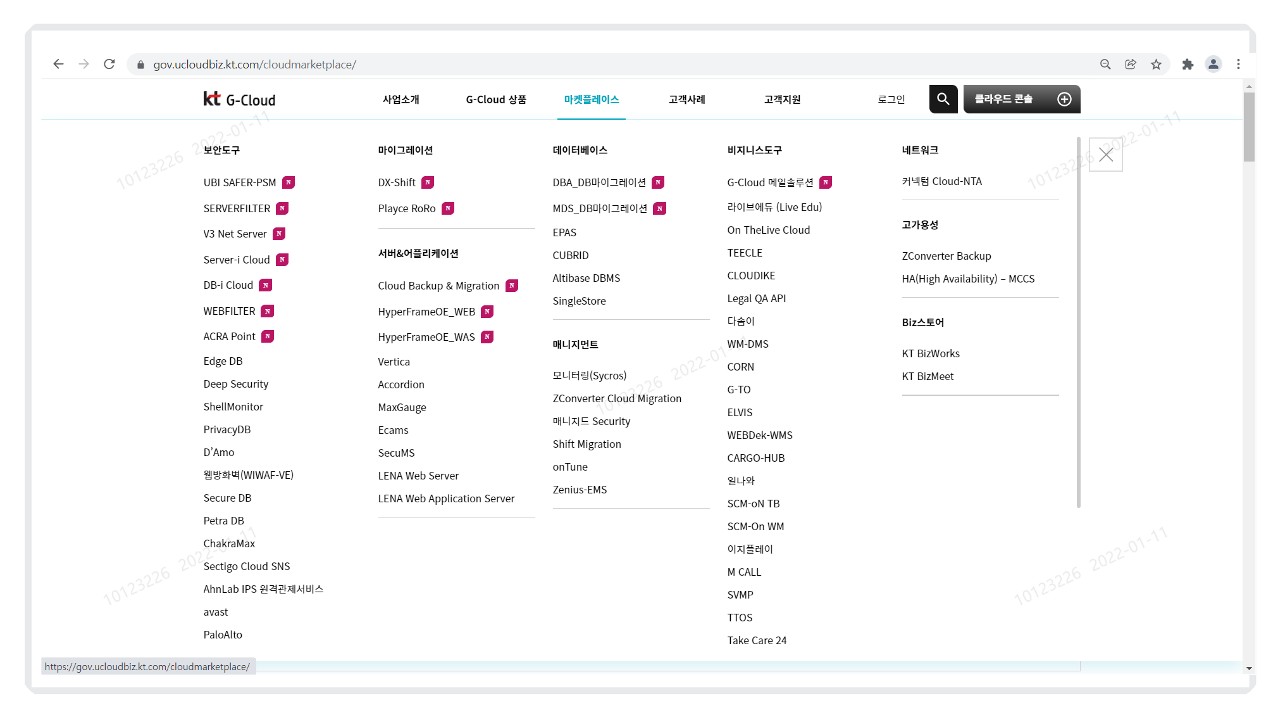Open the G-Cloud 상품 menu
The image size is (1280, 720).
click(x=496, y=99)
